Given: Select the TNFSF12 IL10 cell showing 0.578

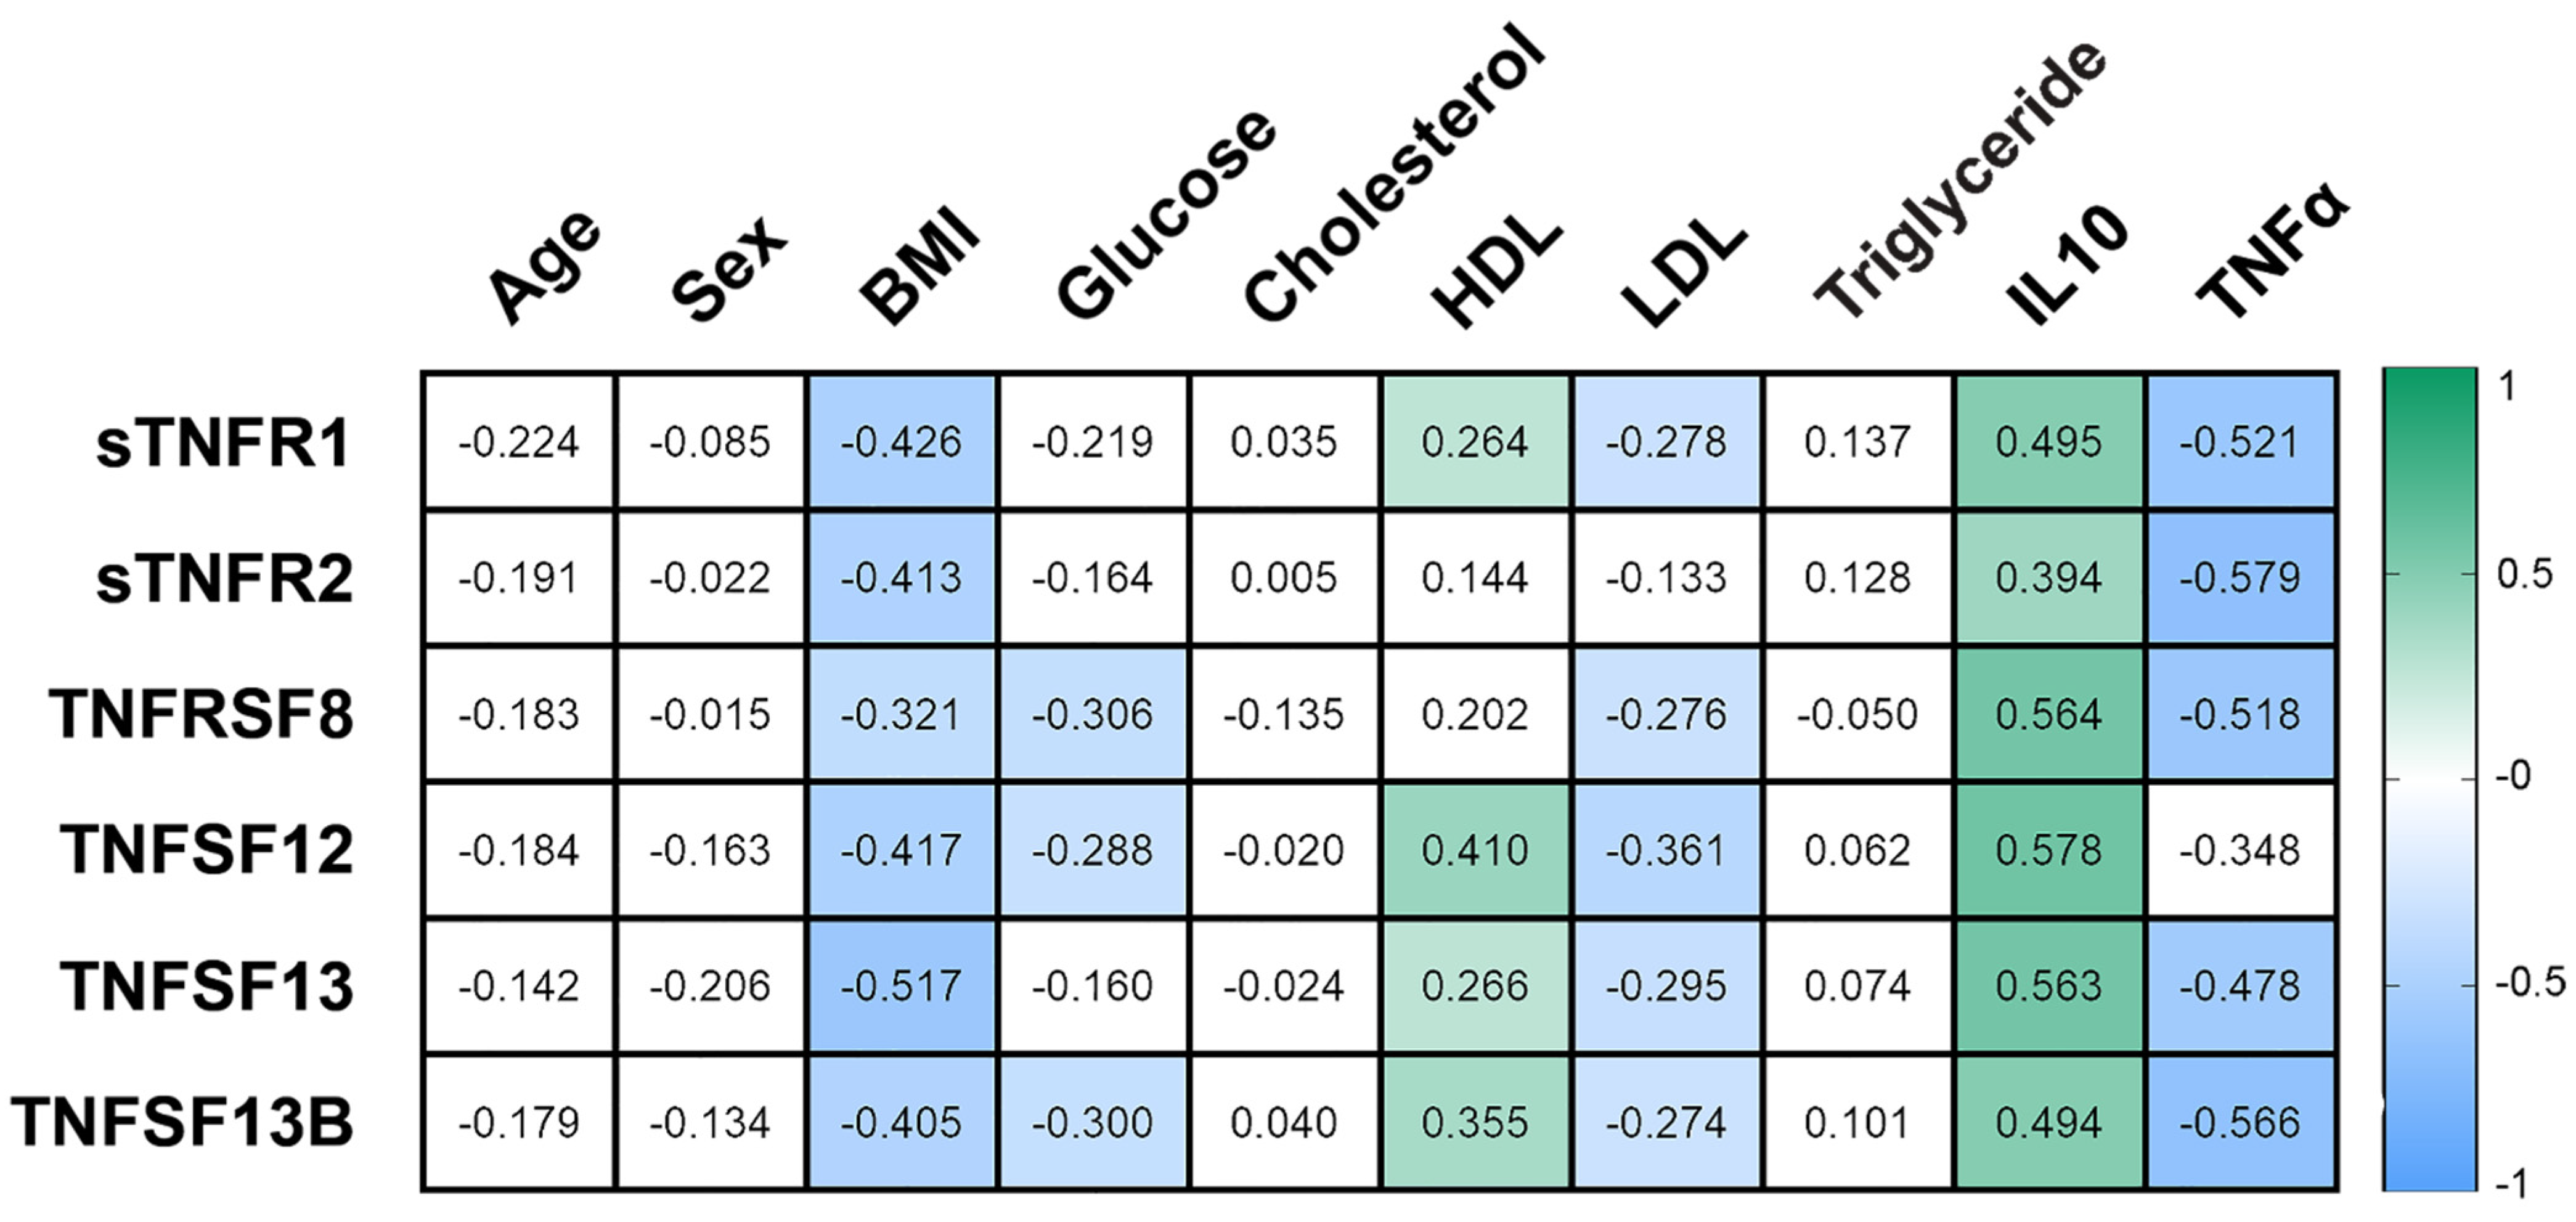Looking at the screenshot, I should tap(2049, 850).
